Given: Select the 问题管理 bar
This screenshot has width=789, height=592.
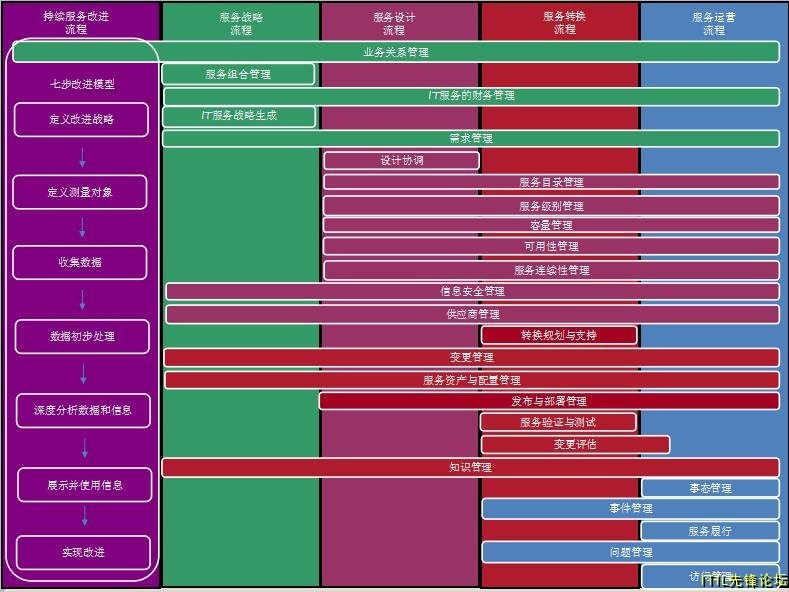Looking at the screenshot, I should click(631, 552).
